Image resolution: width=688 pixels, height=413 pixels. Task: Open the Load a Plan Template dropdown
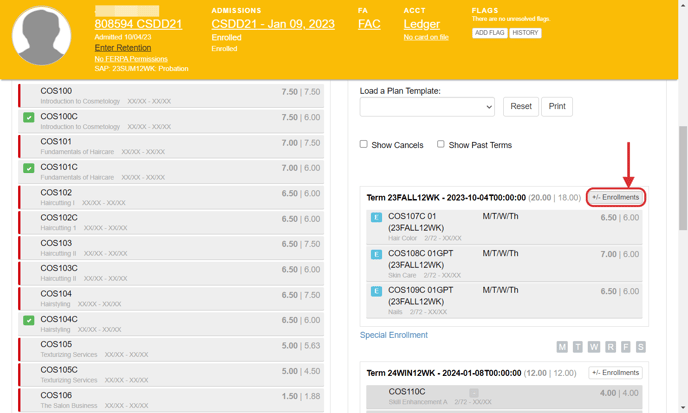[427, 107]
